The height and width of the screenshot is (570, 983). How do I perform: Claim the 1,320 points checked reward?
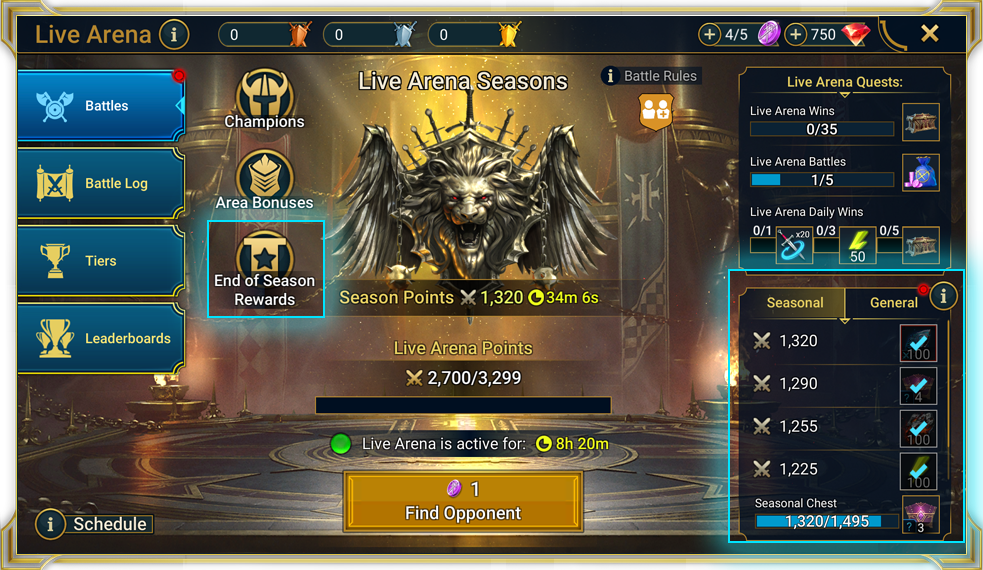tap(918, 343)
